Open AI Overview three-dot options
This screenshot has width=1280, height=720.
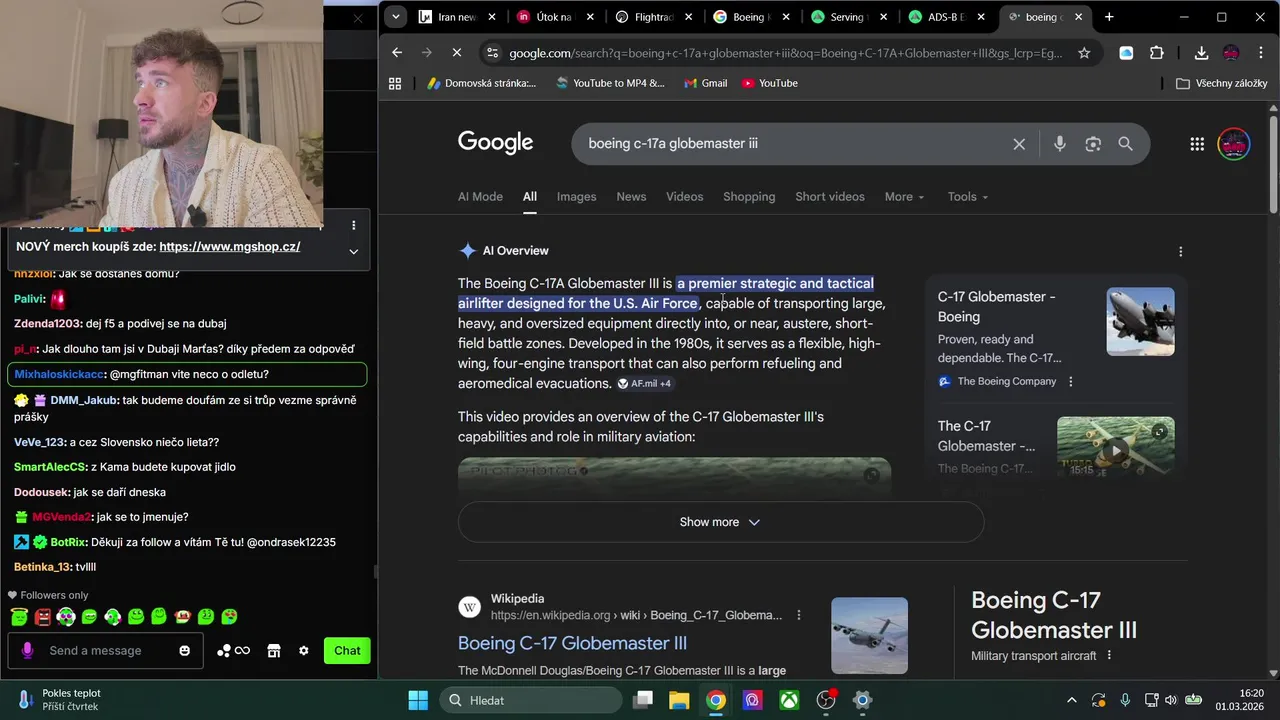tap(1180, 251)
